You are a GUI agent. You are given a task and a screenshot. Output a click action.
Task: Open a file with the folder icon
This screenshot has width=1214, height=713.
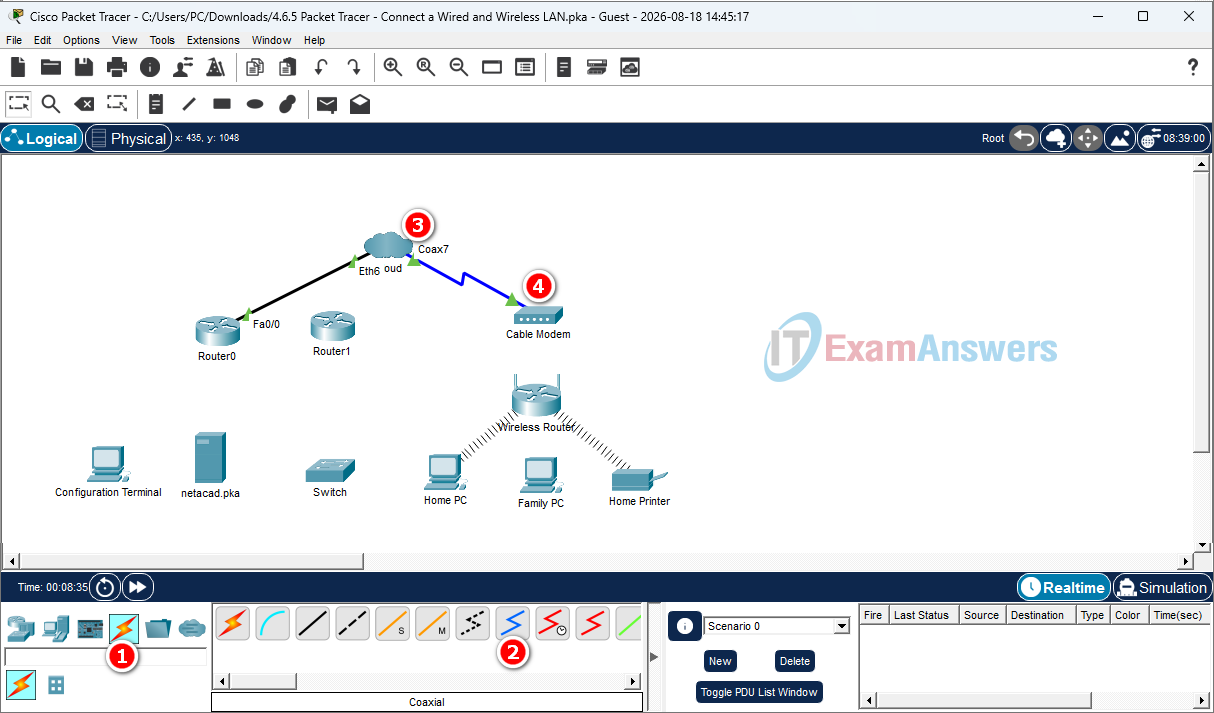[x=51, y=67]
